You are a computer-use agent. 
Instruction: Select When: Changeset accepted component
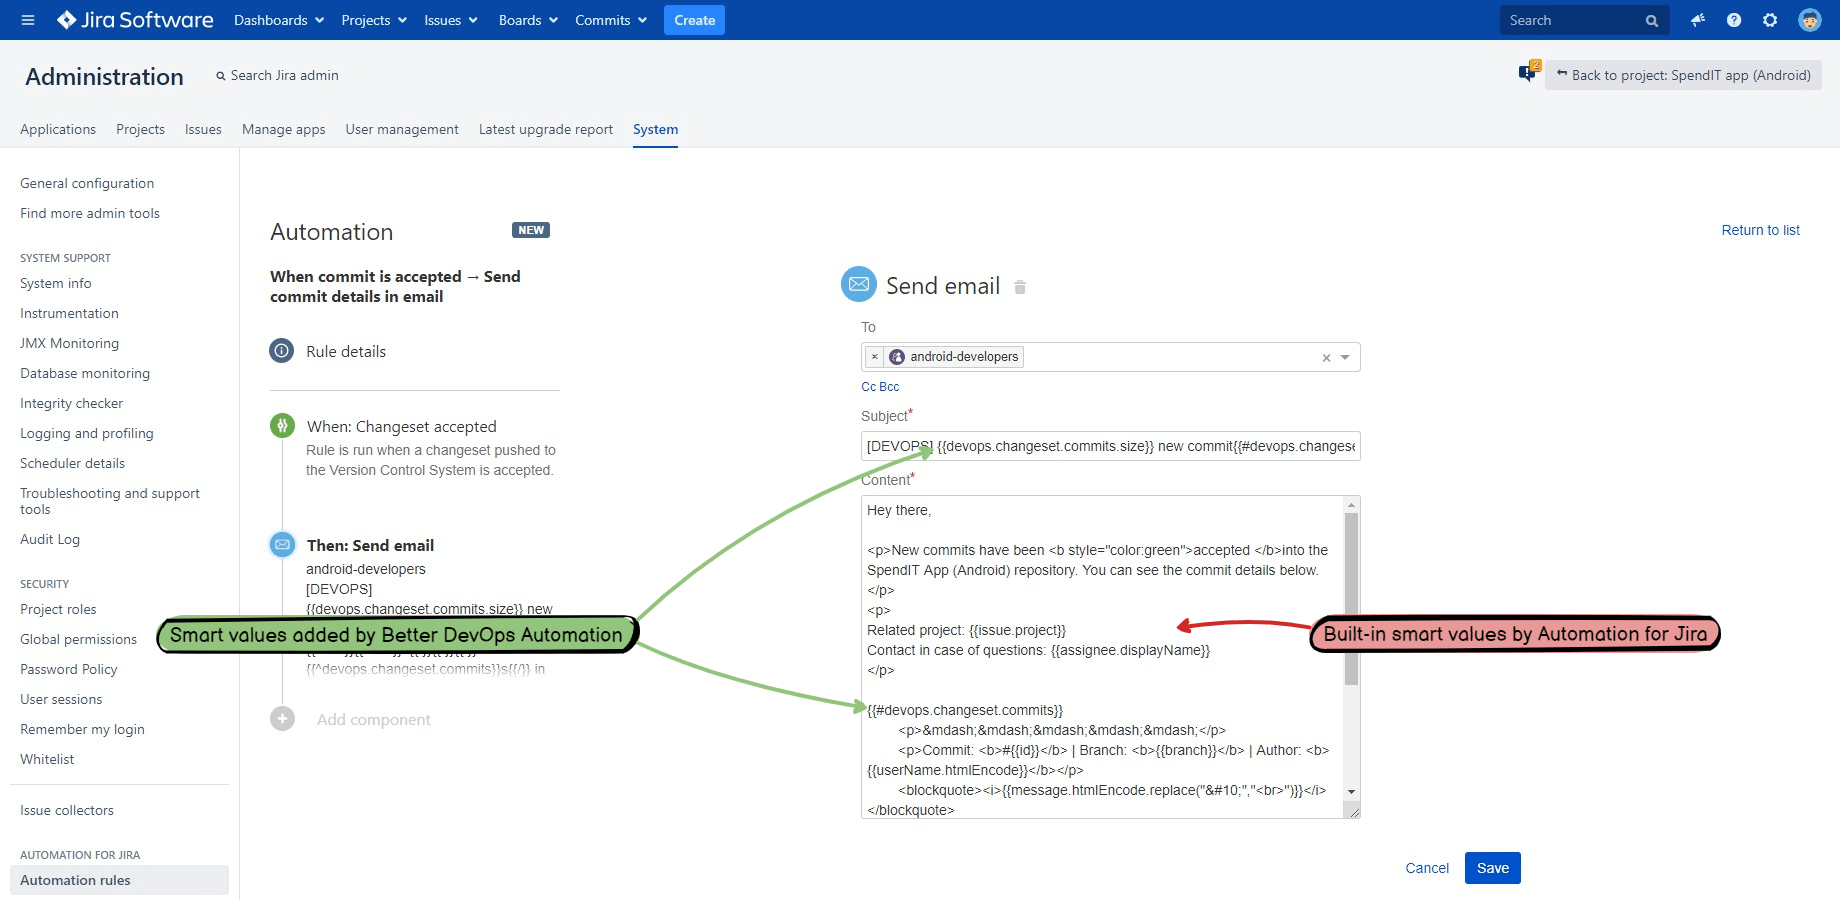401,426
